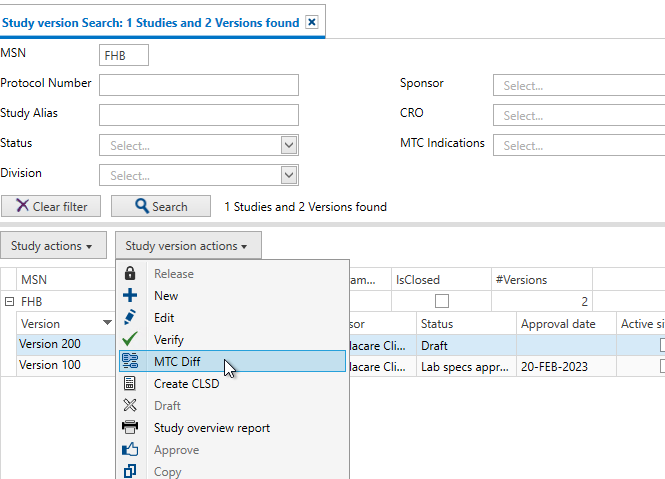
Task: Choose MTC Diff from the menu
Action: click(x=179, y=362)
